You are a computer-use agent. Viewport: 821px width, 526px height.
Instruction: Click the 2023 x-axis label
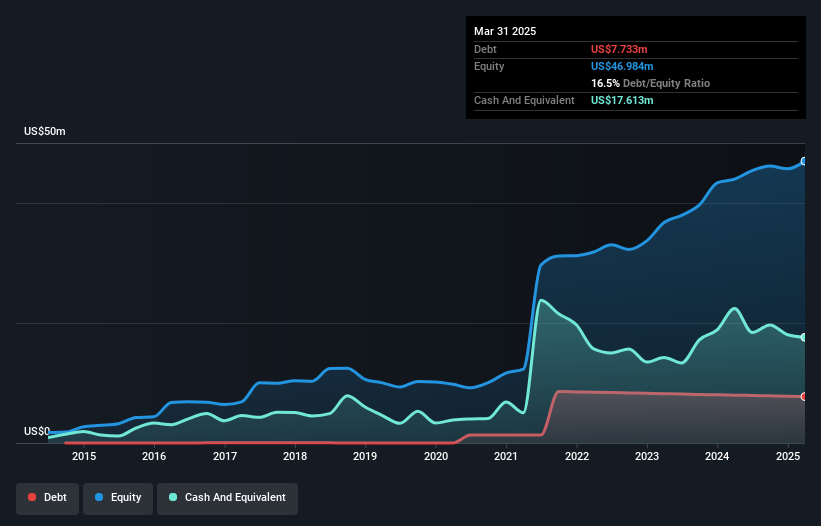click(647, 456)
